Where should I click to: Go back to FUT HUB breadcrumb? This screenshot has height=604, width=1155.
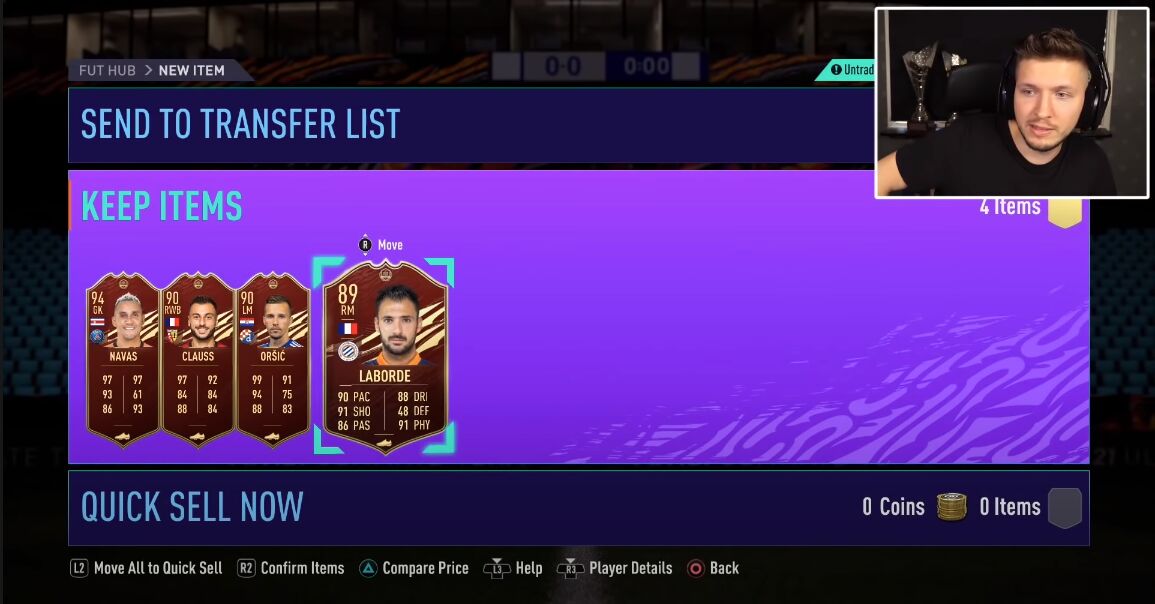pos(108,71)
